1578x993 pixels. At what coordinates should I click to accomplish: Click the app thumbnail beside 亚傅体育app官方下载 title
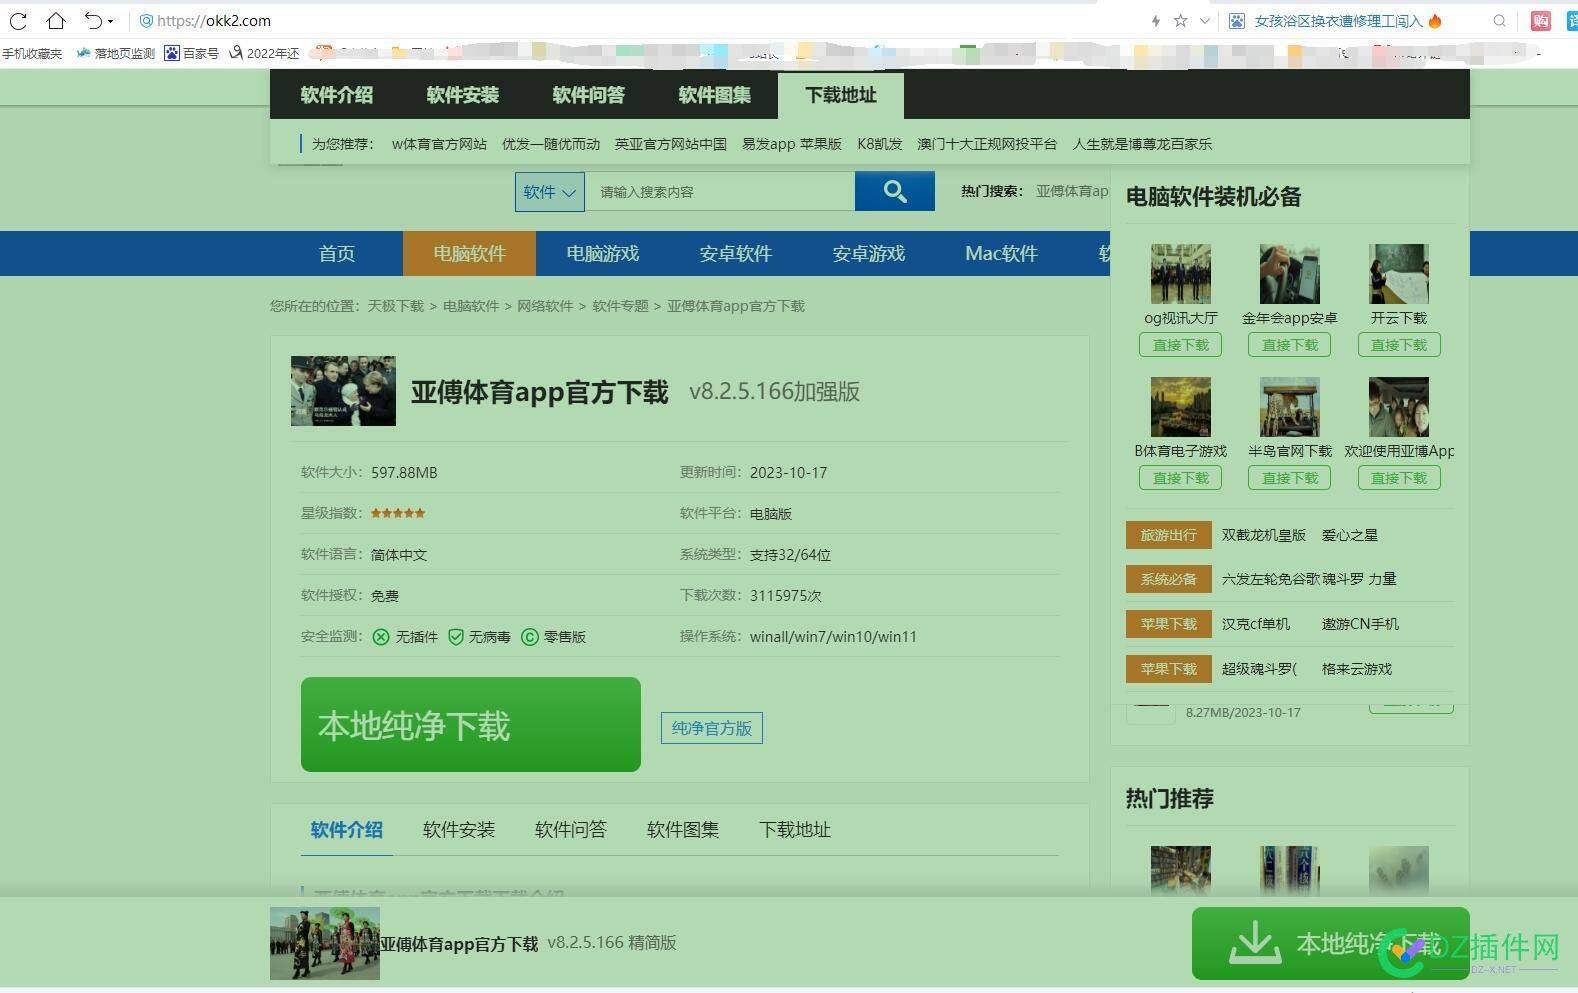click(343, 391)
